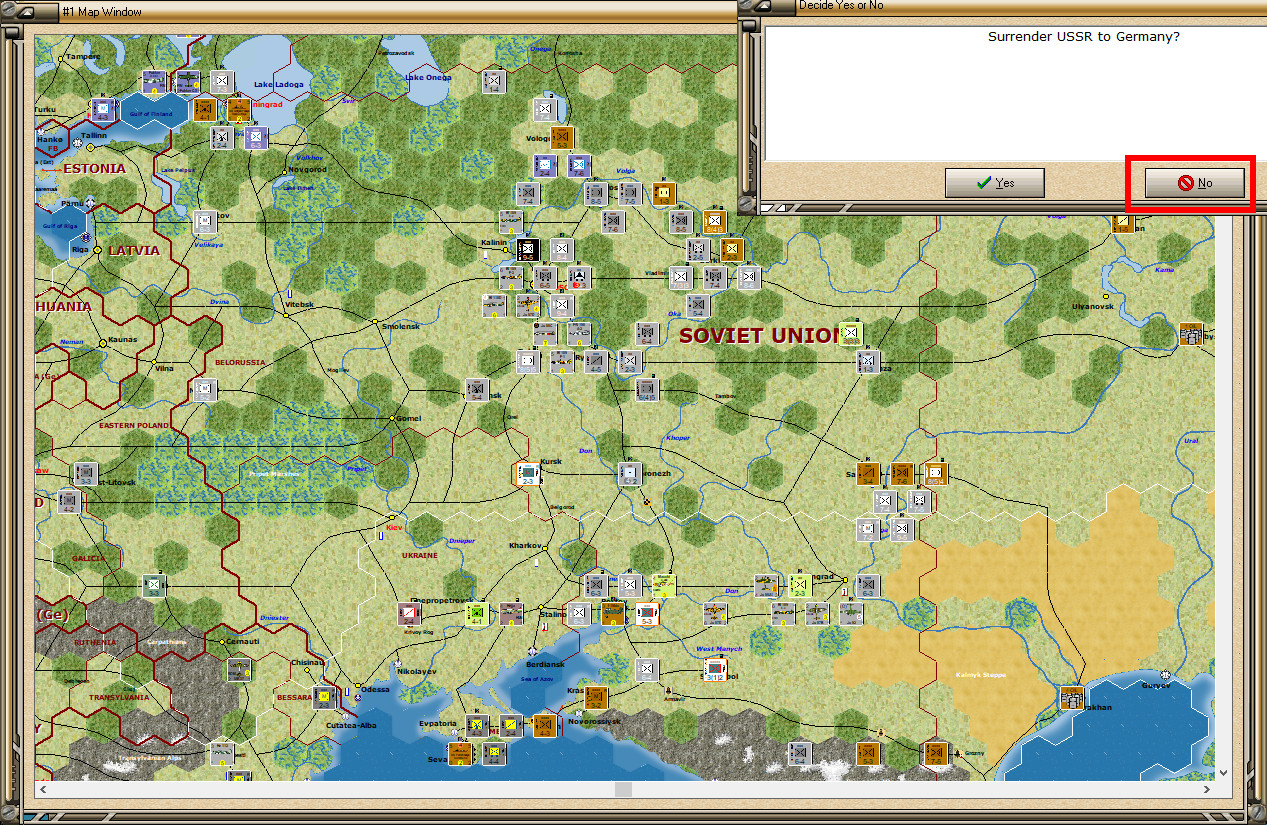Select the 5-2 unit near Eastern Poland
This screenshot has height=825, width=1267.
(204, 389)
